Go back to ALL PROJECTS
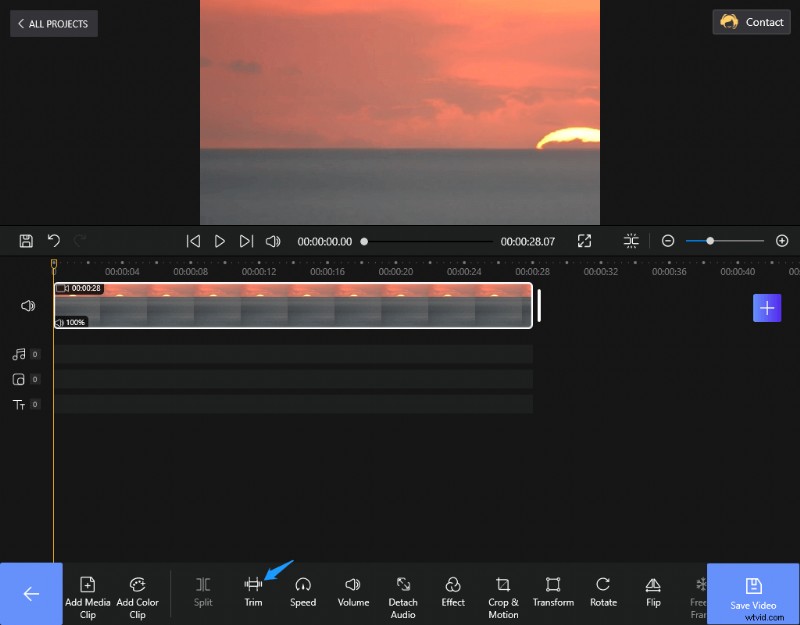800x625 pixels. coord(53,23)
